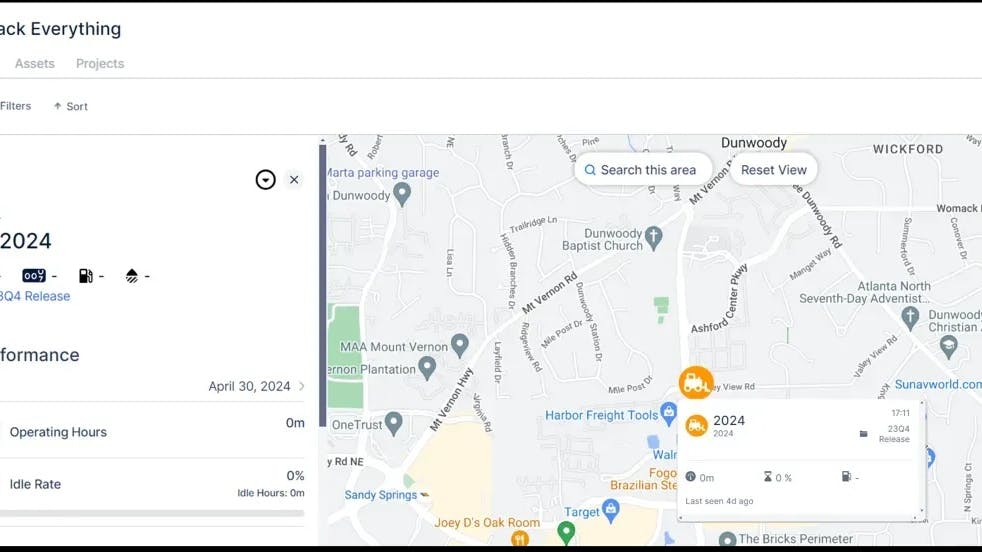Close the asset detail panel

[x=294, y=180]
